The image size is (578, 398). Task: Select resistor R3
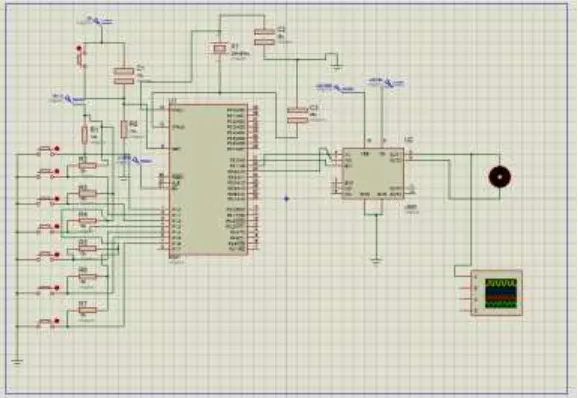pyautogui.click(x=87, y=193)
